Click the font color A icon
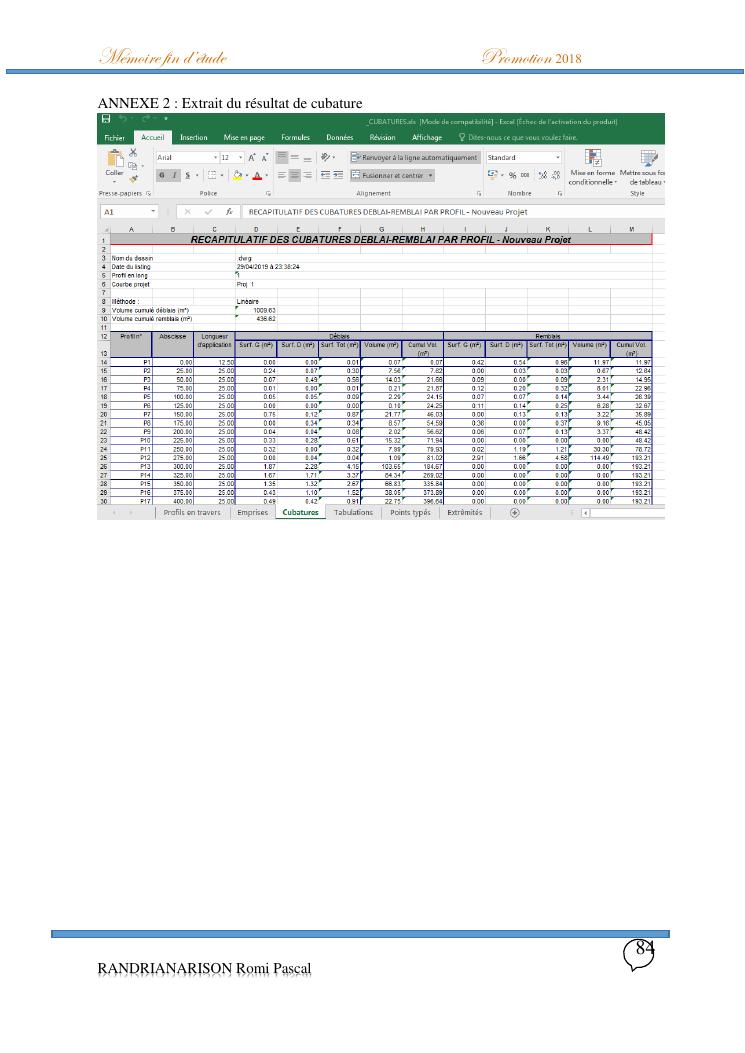This screenshot has width=745, height=1053. [257, 175]
